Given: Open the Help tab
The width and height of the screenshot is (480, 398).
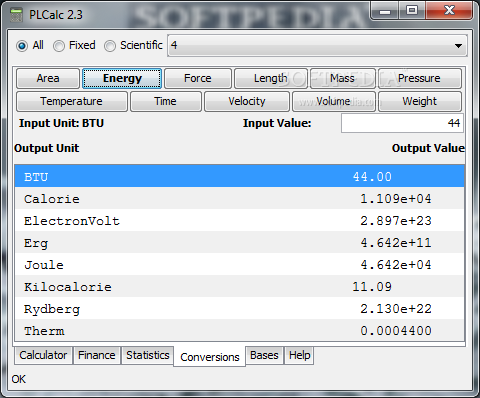Looking at the screenshot, I should (x=299, y=355).
